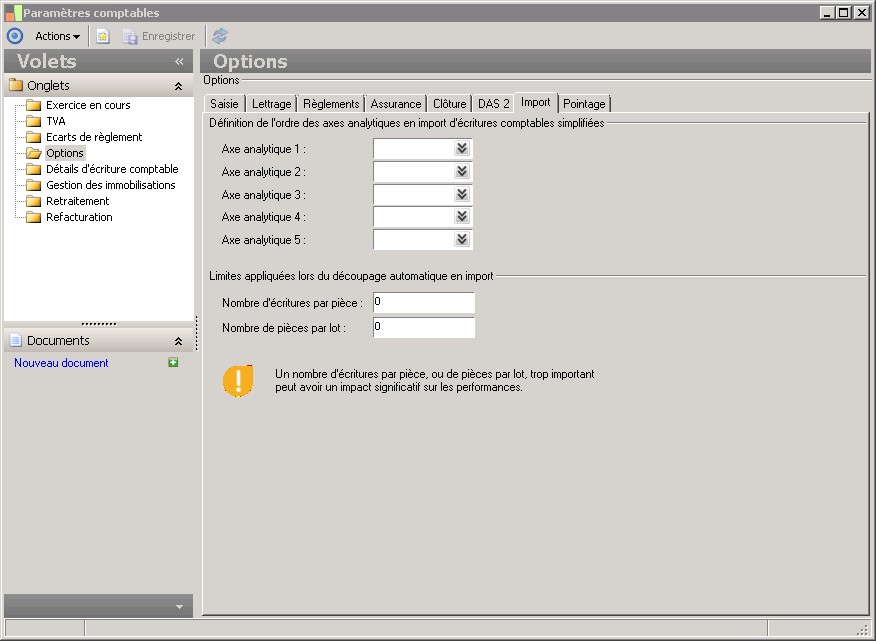Click the Nouveau document link
The image size is (876, 641).
tap(61, 363)
